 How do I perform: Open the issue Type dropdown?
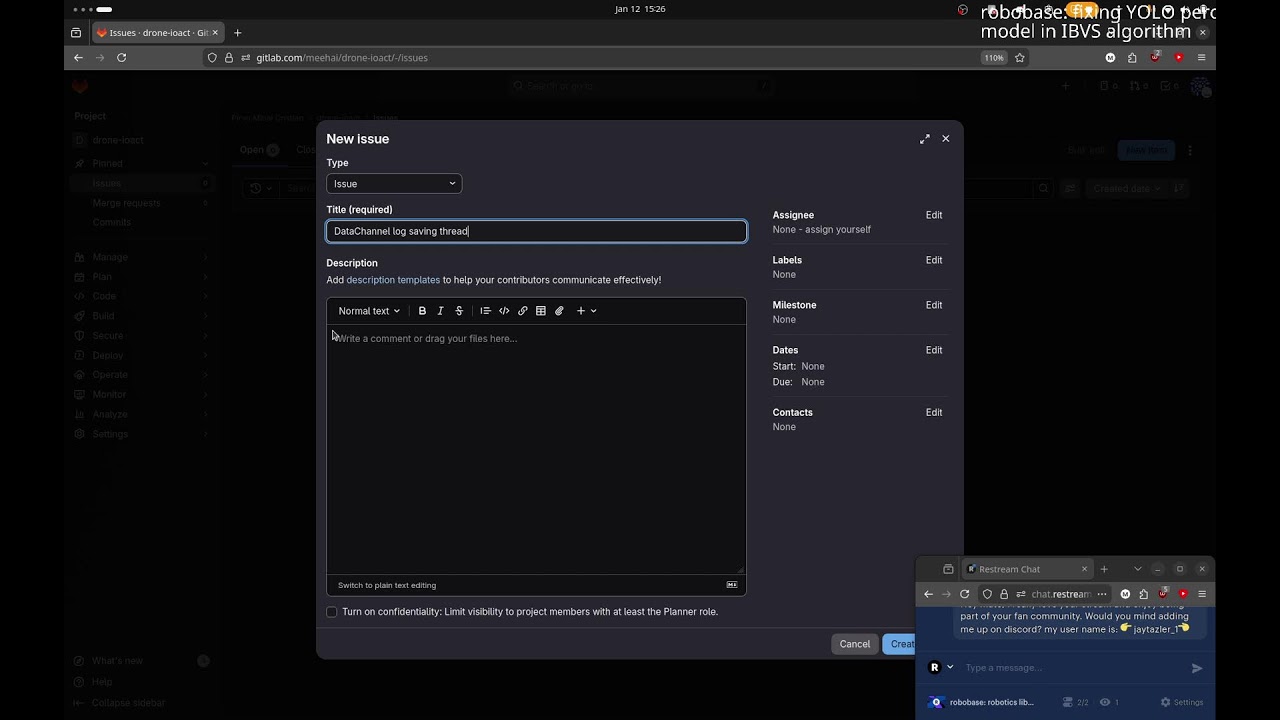394,184
